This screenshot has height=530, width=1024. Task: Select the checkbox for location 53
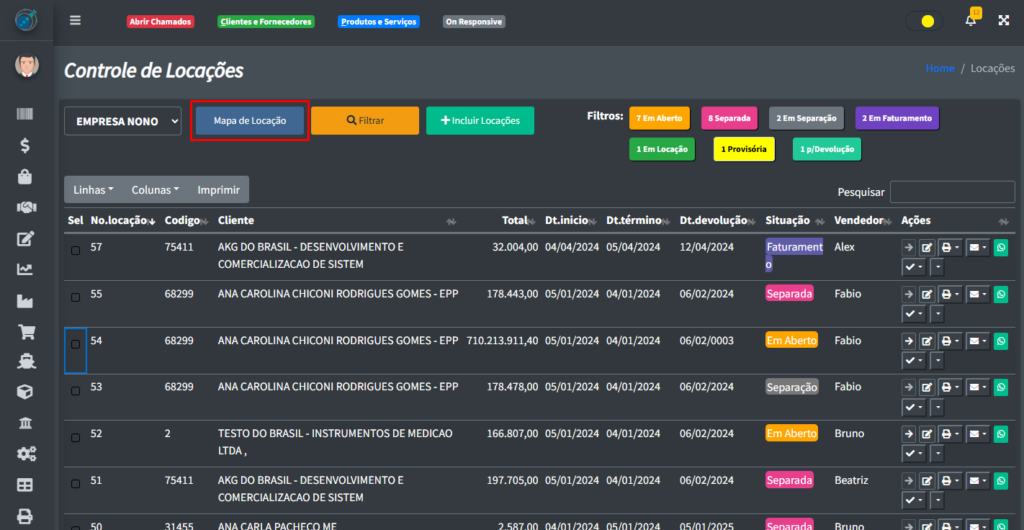(76, 390)
